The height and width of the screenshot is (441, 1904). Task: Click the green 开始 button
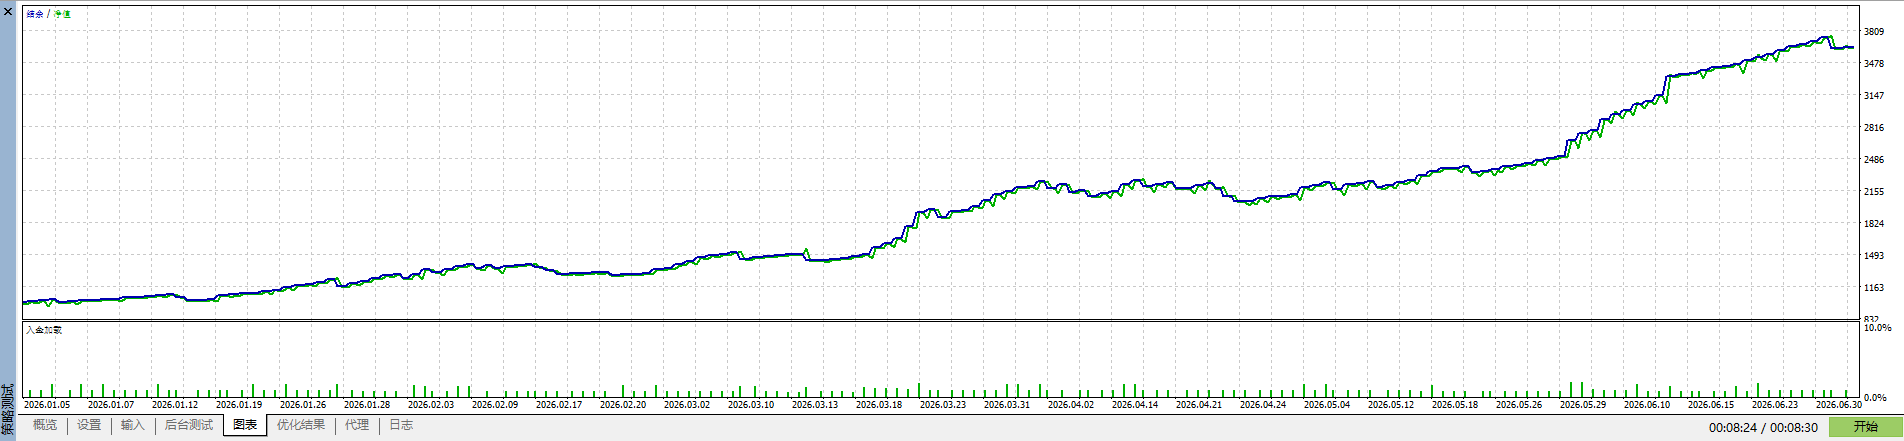pyautogui.click(x=1865, y=427)
